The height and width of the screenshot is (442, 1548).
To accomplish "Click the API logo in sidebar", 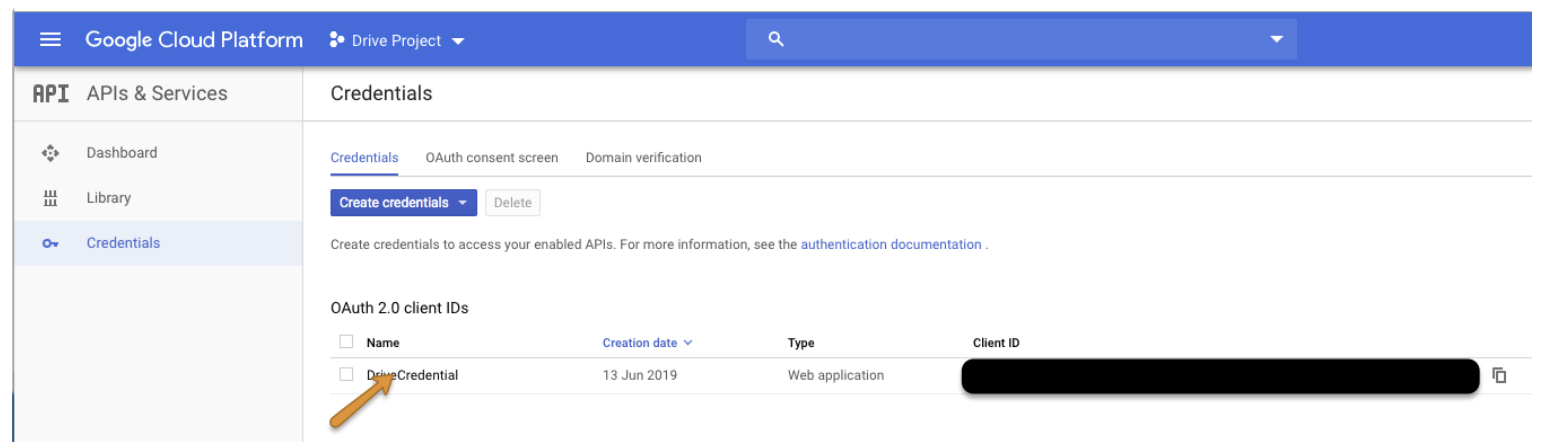I will coord(51,94).
